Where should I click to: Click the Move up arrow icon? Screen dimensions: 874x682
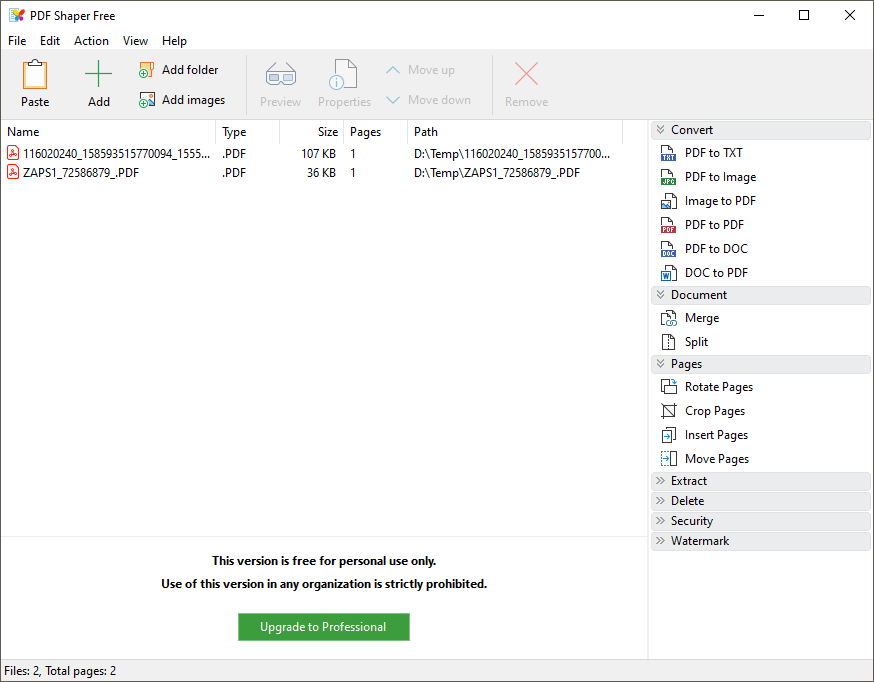[393, 70]
